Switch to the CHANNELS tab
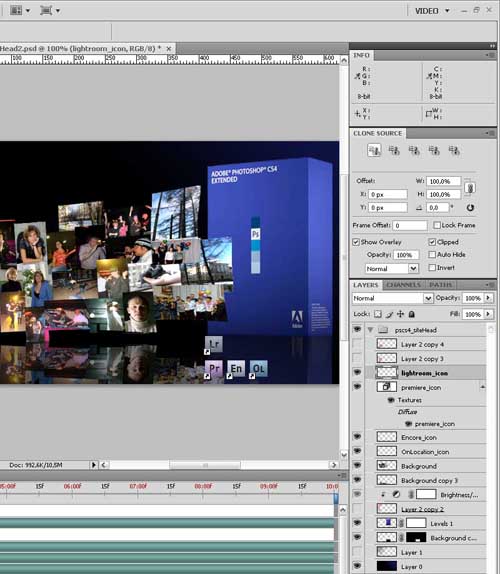This screenshot has height=574, width=500. point(403,285)
